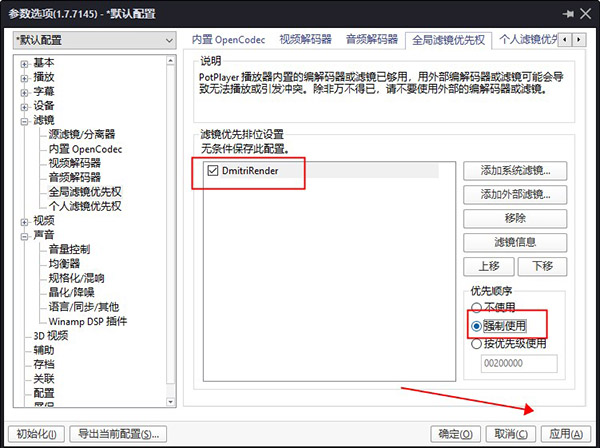The height and width of the screenshot is (448, 600).
Task: Select 3D 视频 in the tree
Action: [51, 336]
